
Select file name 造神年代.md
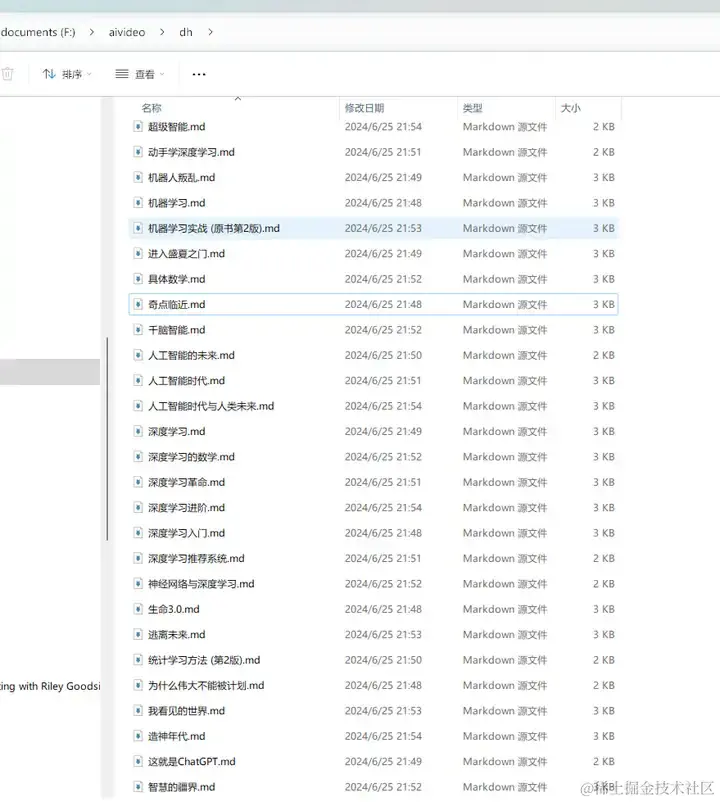(x=176, y=736)
